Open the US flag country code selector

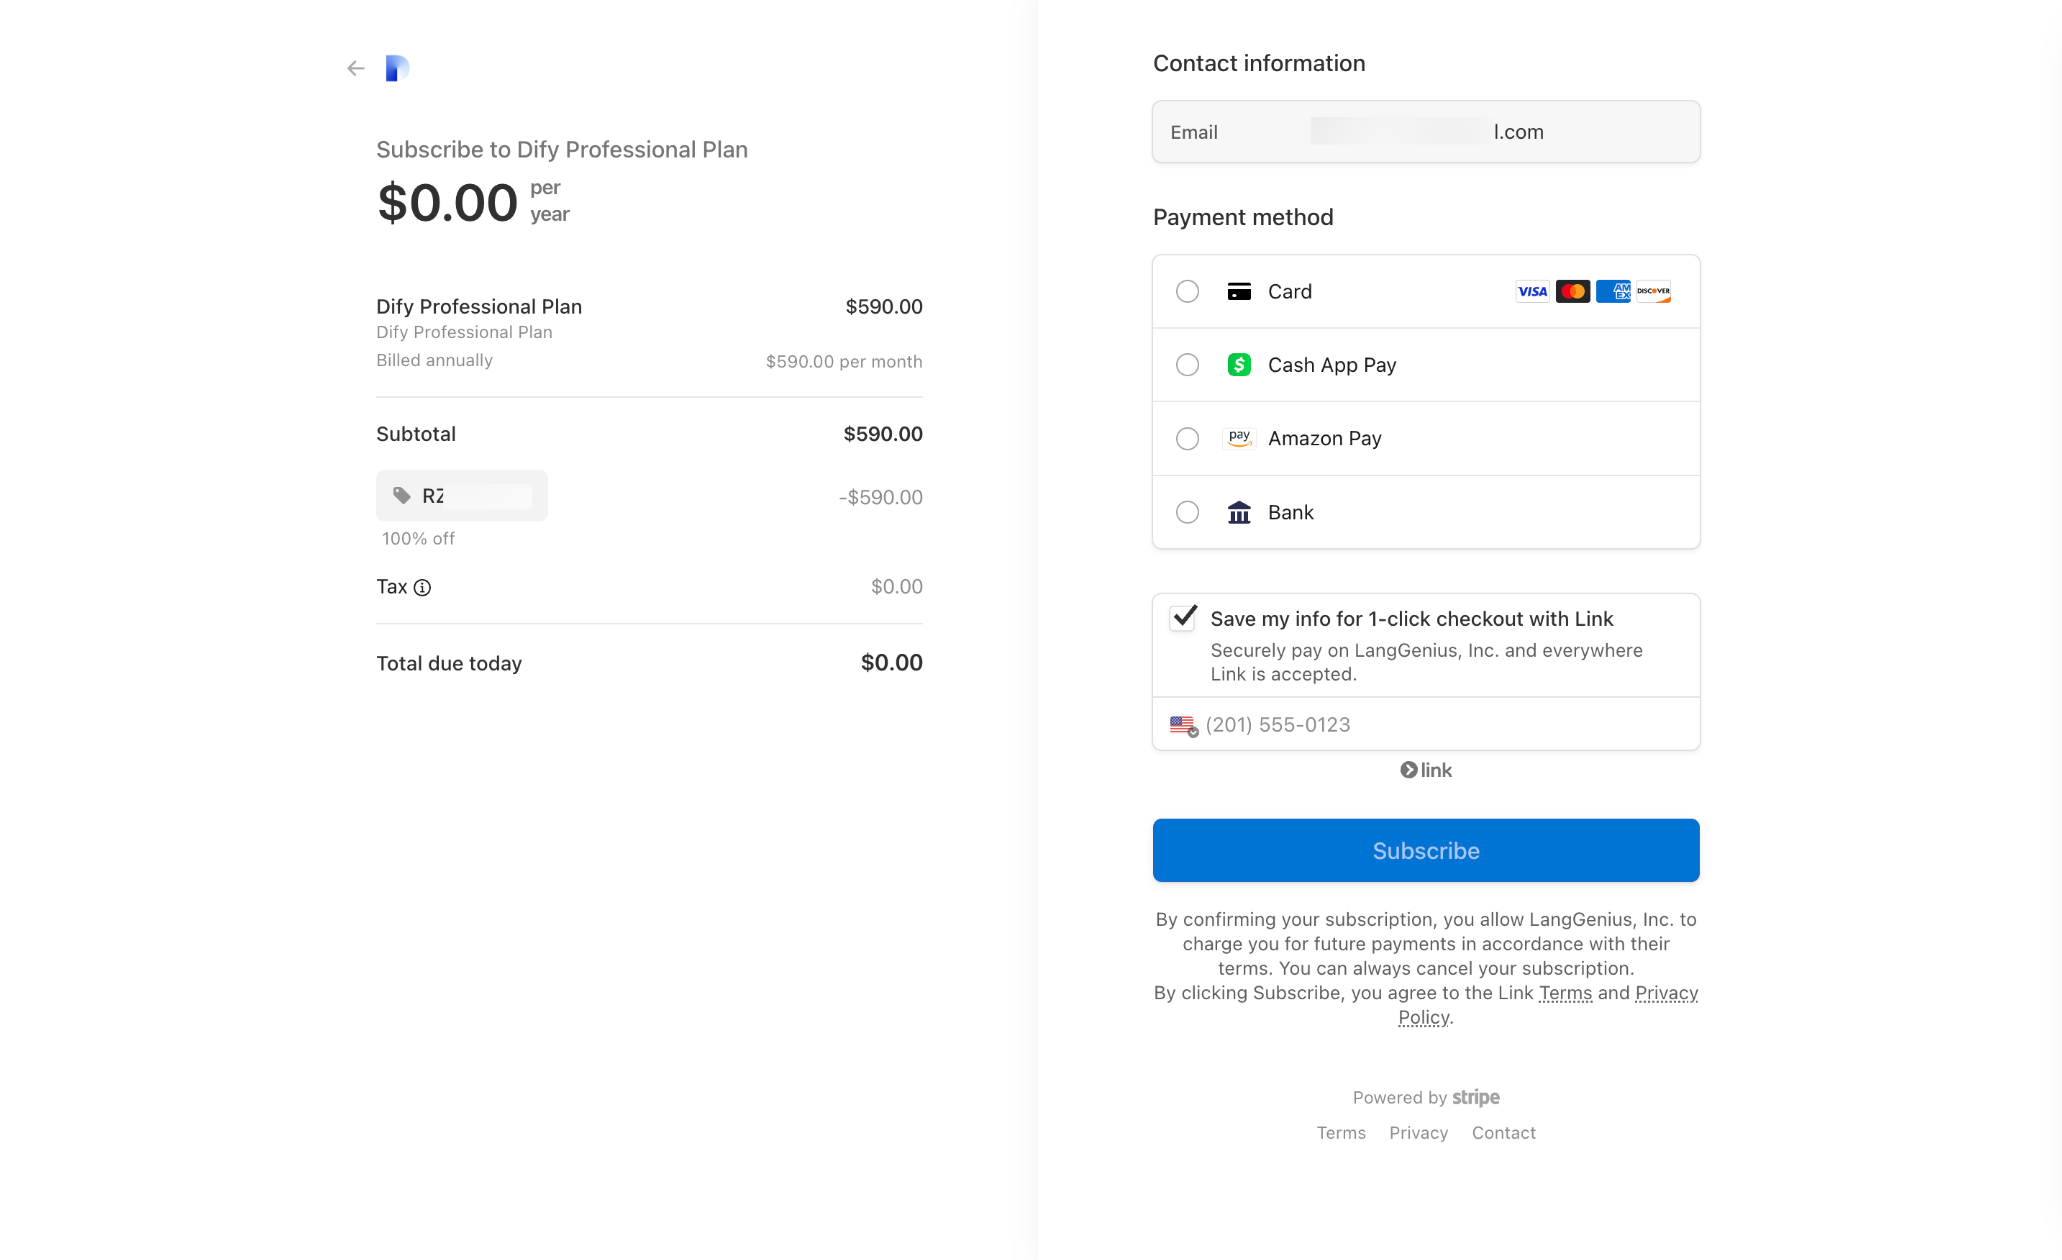(1184, 725)
